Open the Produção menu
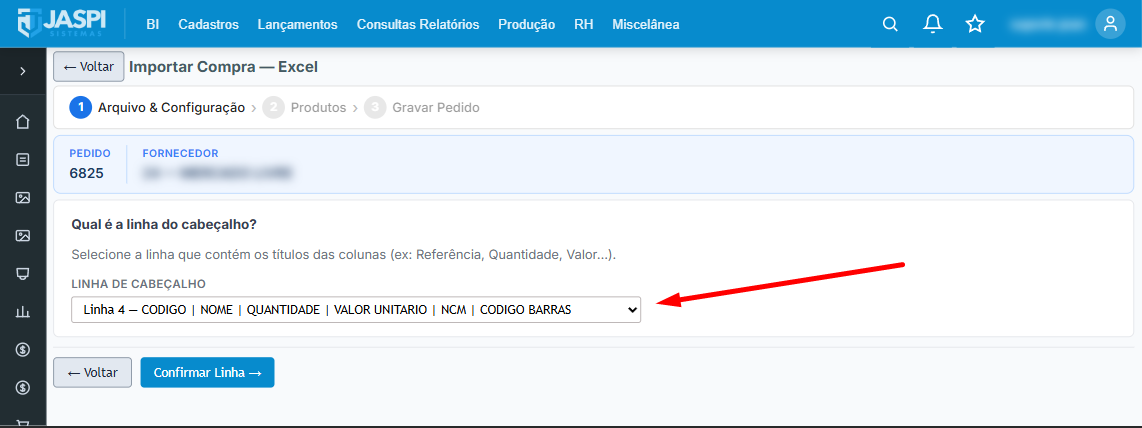1142x428 pixels. point(527,24)
